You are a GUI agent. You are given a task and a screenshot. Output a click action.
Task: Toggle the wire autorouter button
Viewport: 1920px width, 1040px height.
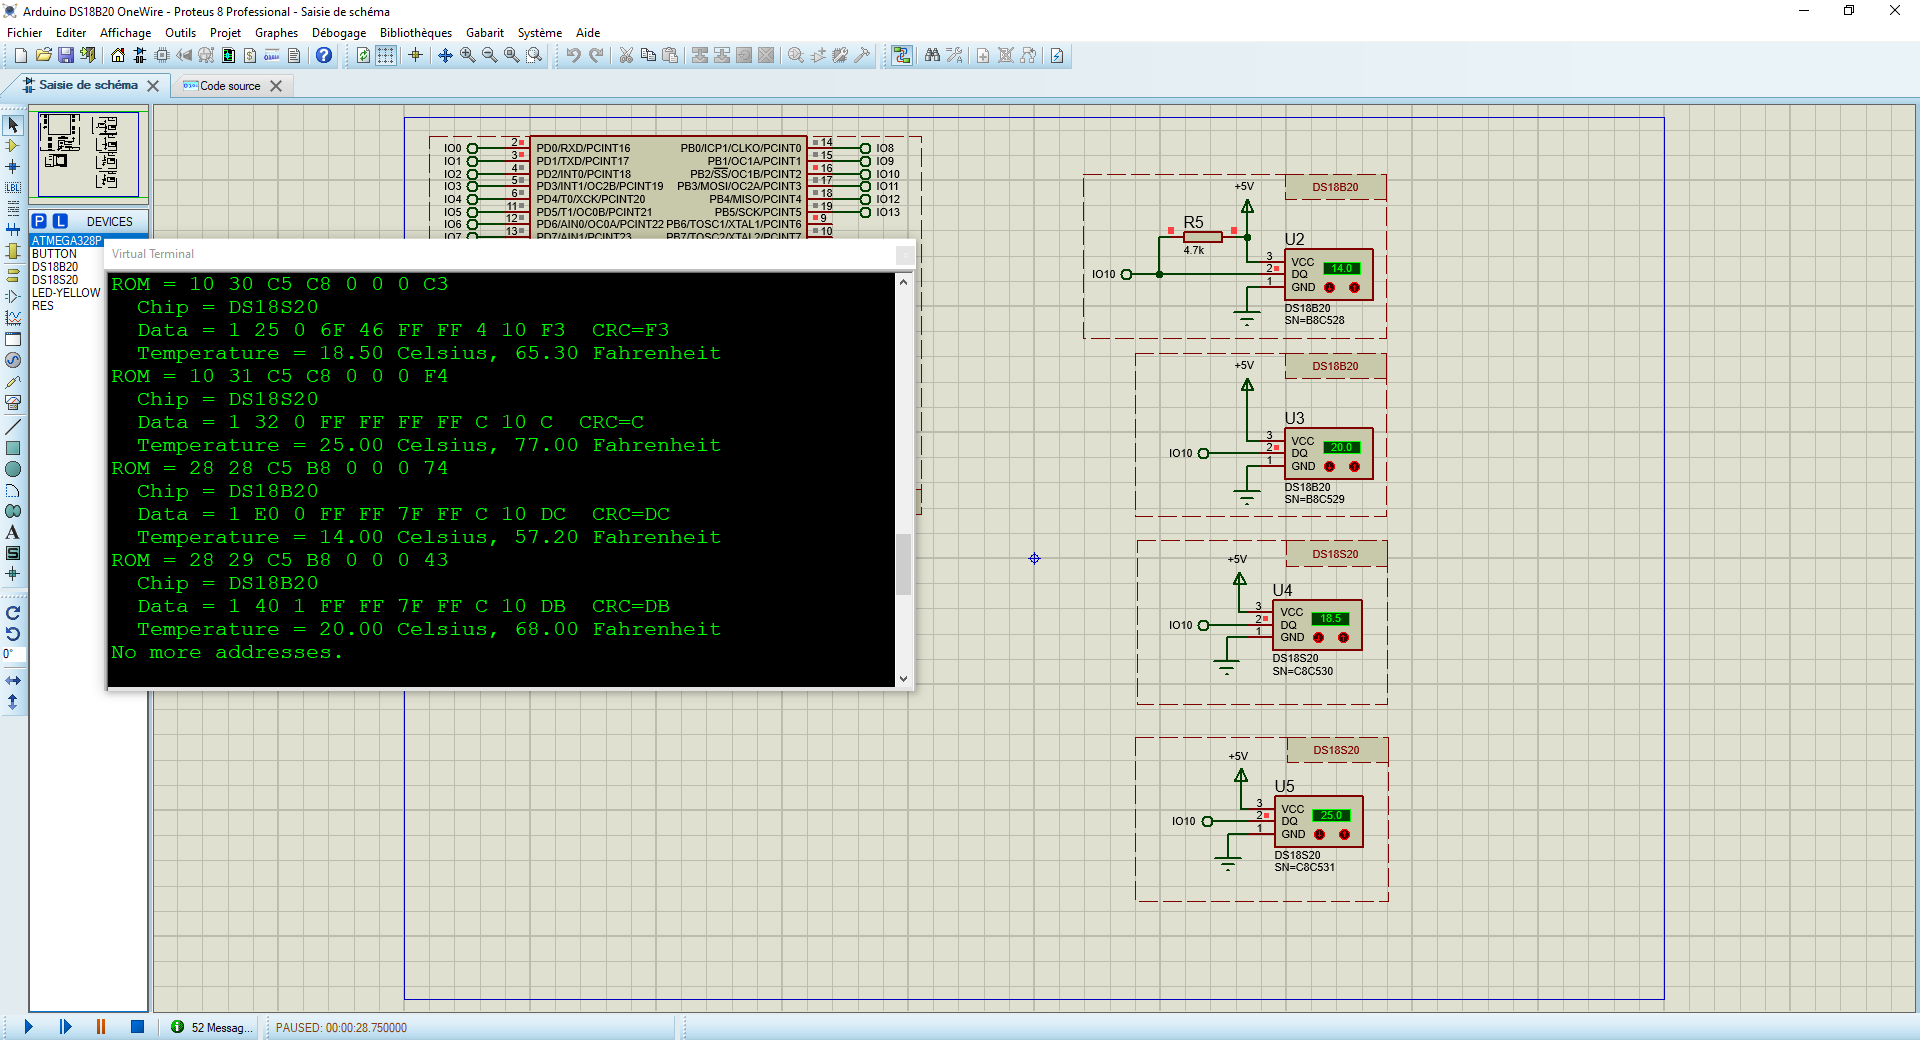(902, 56)
